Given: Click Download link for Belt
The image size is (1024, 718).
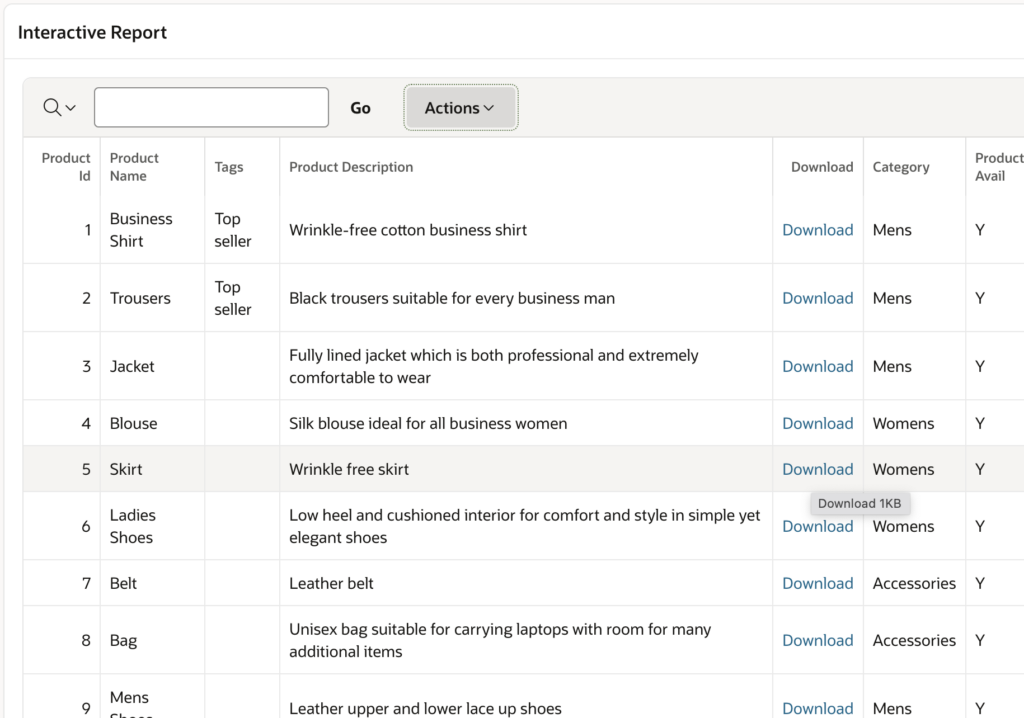Looking at the screenshot, I should (817, 583).
